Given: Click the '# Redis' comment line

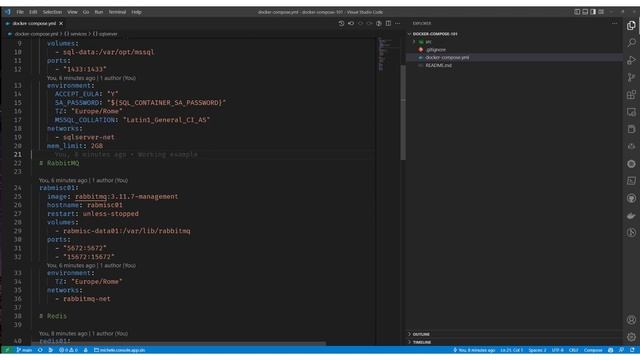Looking at the screenshot, I should pos(53,316).
